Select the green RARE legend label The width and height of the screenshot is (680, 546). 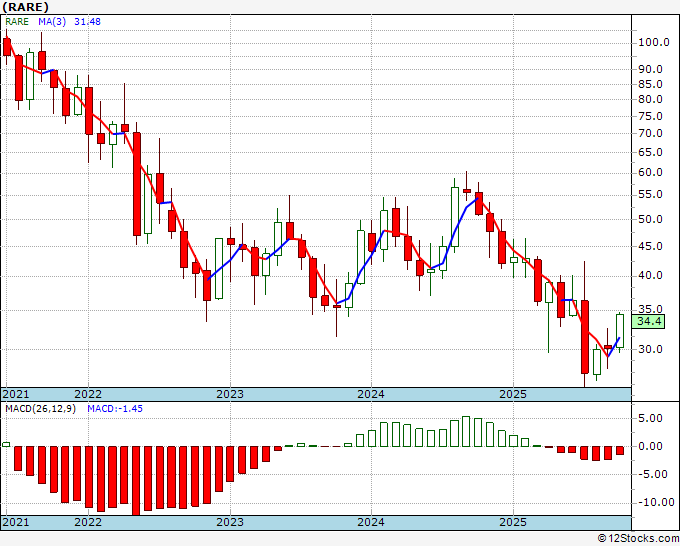tap(17, 22)
